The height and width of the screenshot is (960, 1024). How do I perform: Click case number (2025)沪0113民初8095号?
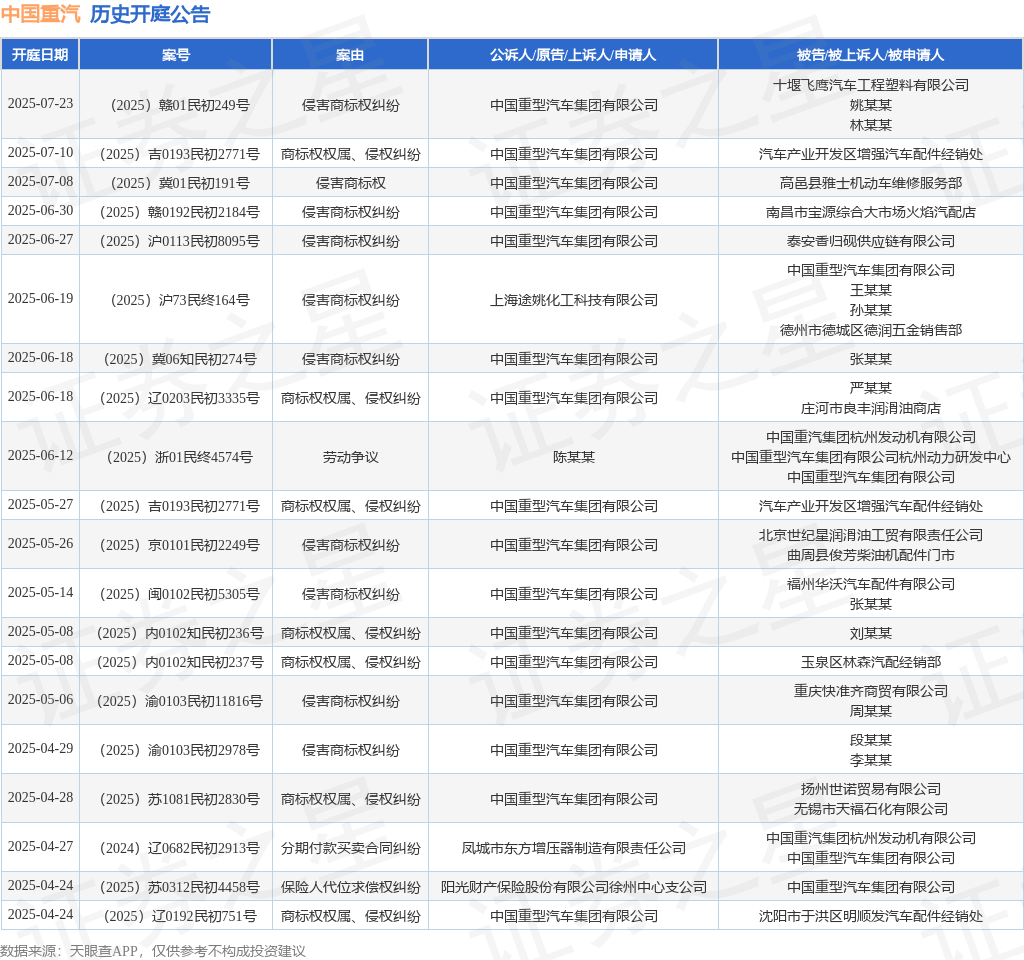coord(176,241)
